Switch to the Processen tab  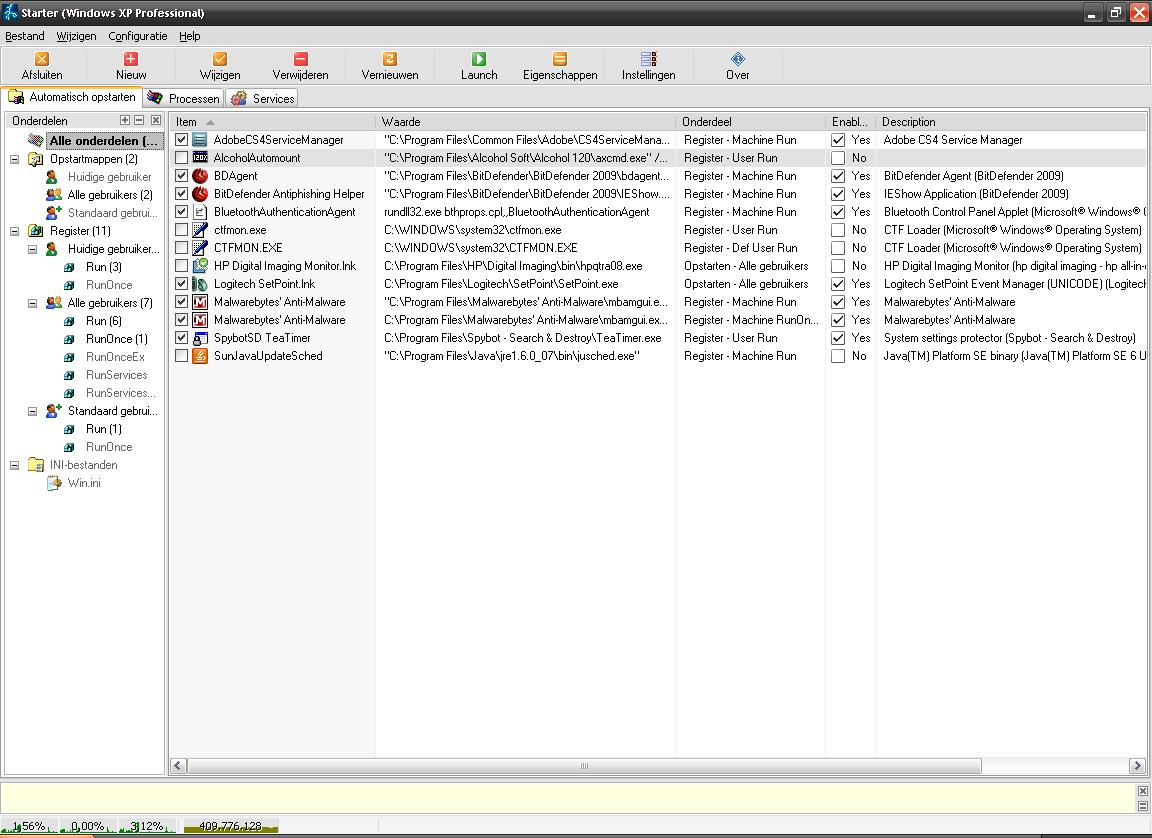pos(184,98)
